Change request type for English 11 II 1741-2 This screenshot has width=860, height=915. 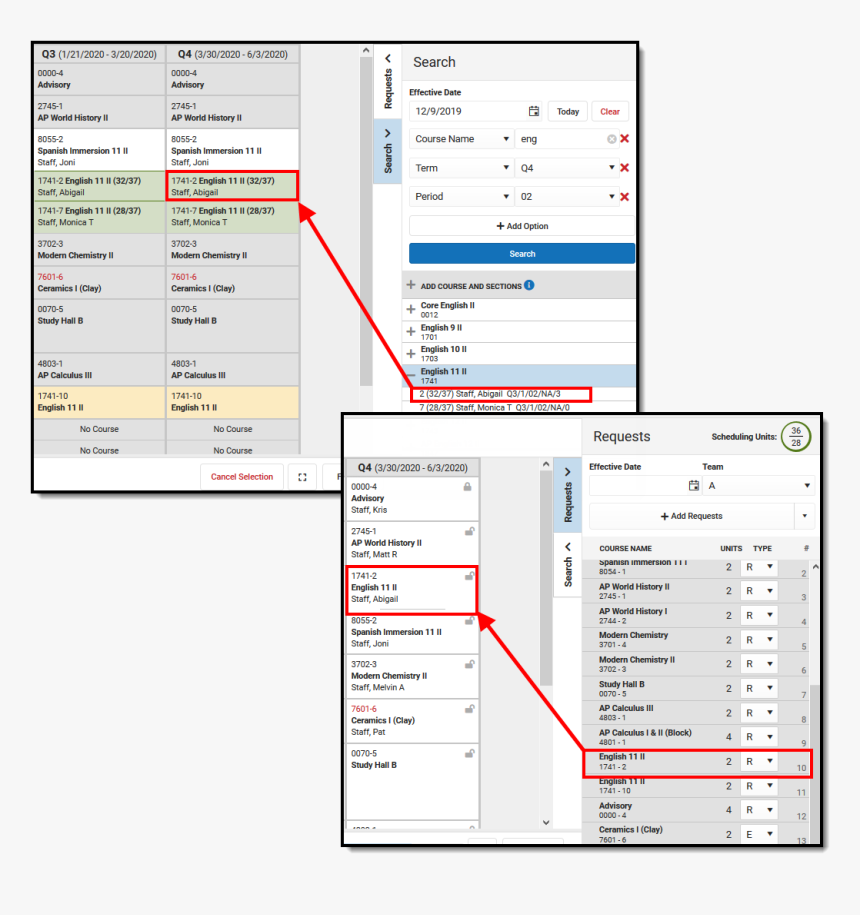pos(758,762)
